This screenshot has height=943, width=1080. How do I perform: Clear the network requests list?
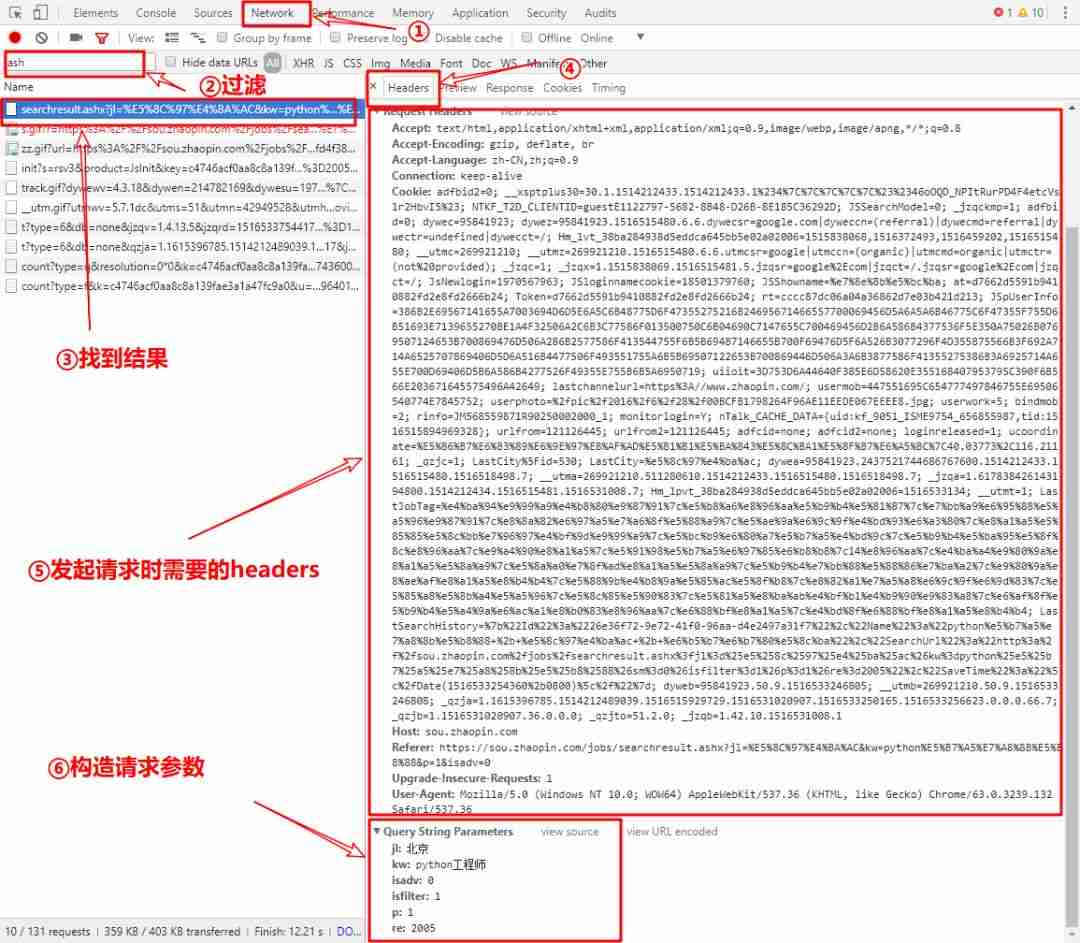[41, 38]
